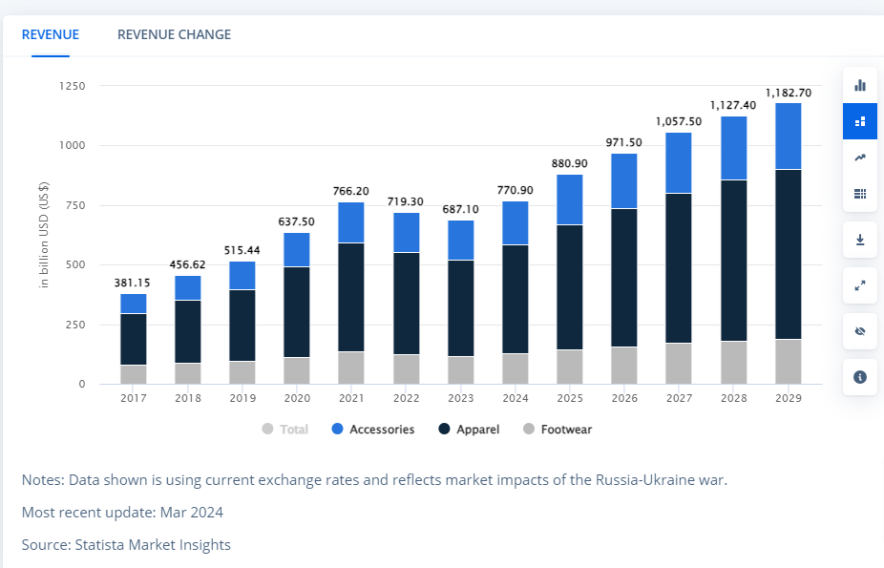Image resolution: width=884 pixels, height=568 pixels.
Task: Click the Accessories blue legend dot
Action: [338, 429]
